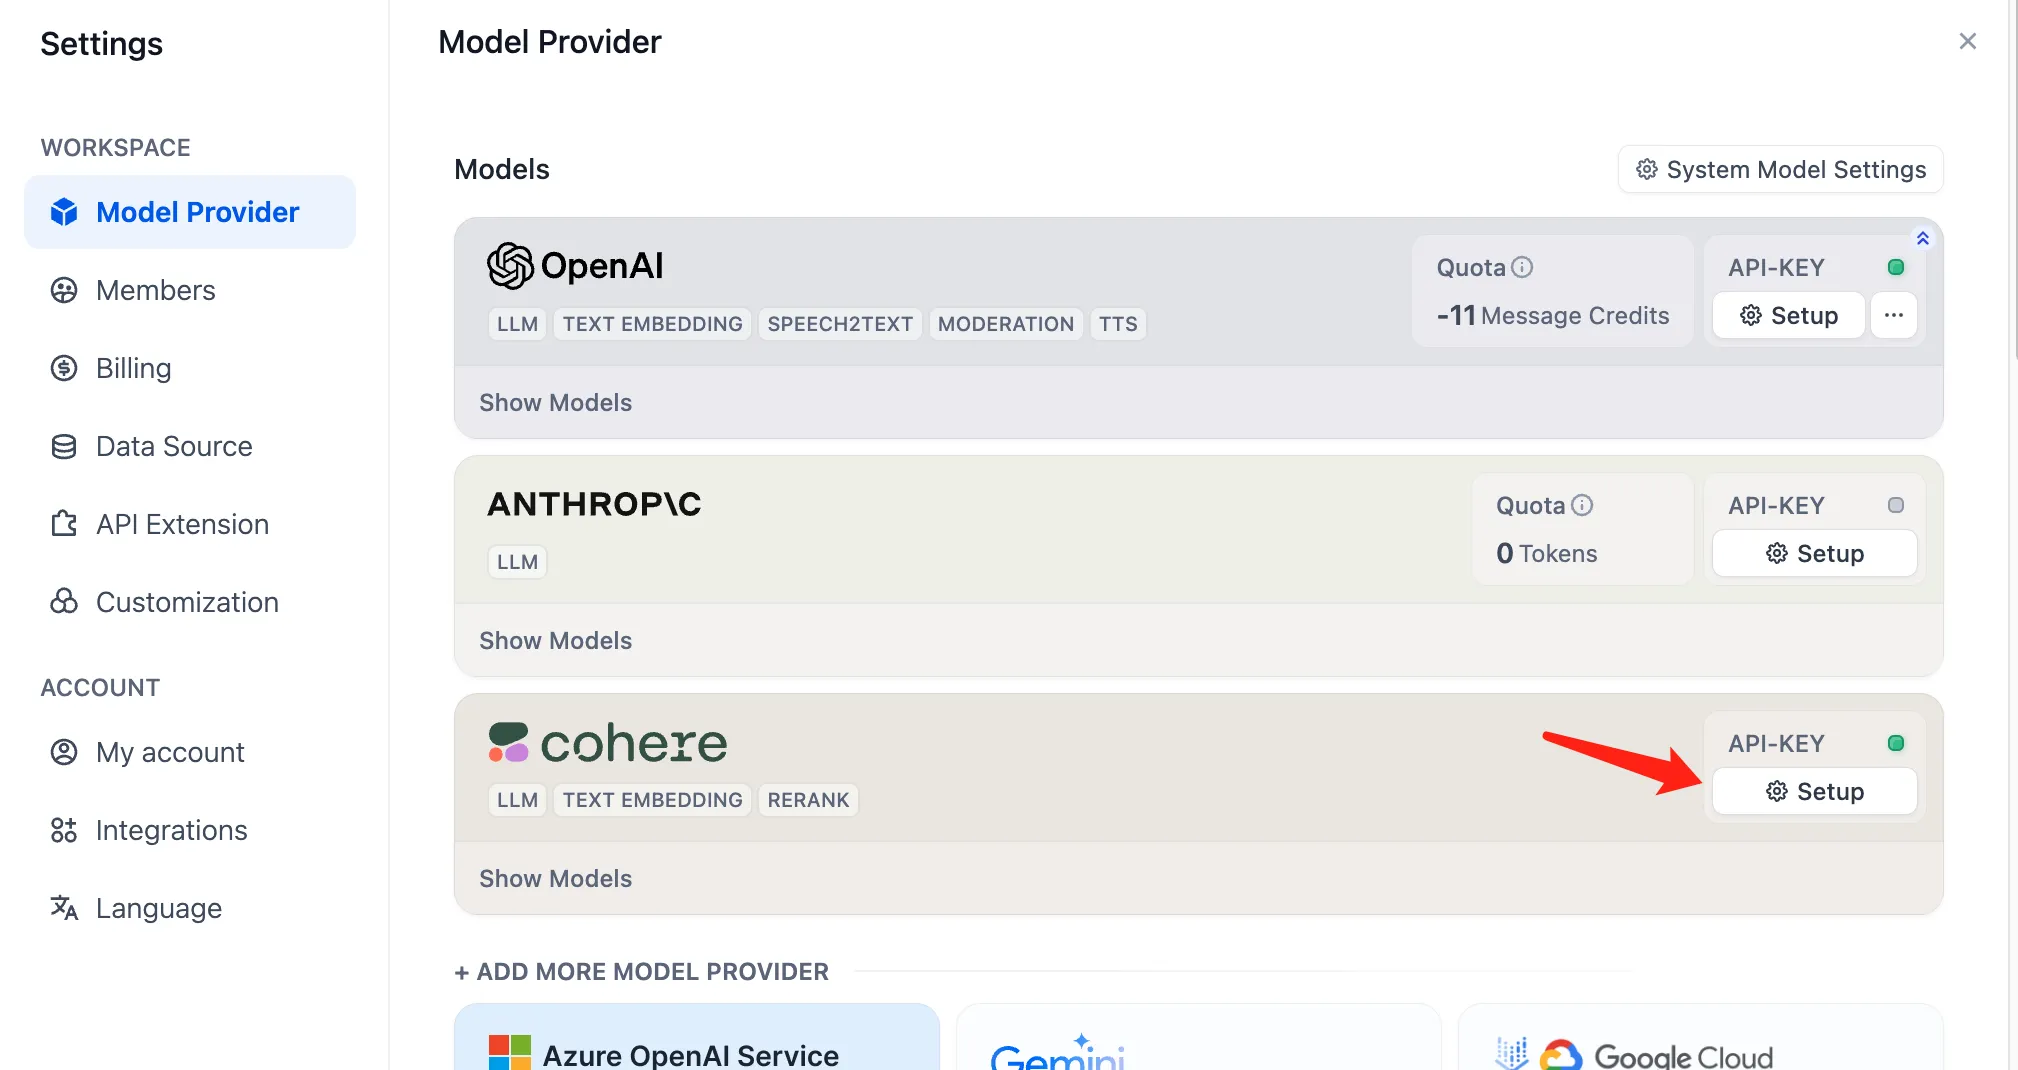The height and width of the screenshot is (1070, 2018).
Task: Close the Settings dialog
Action: click(x=1967, y=41)
